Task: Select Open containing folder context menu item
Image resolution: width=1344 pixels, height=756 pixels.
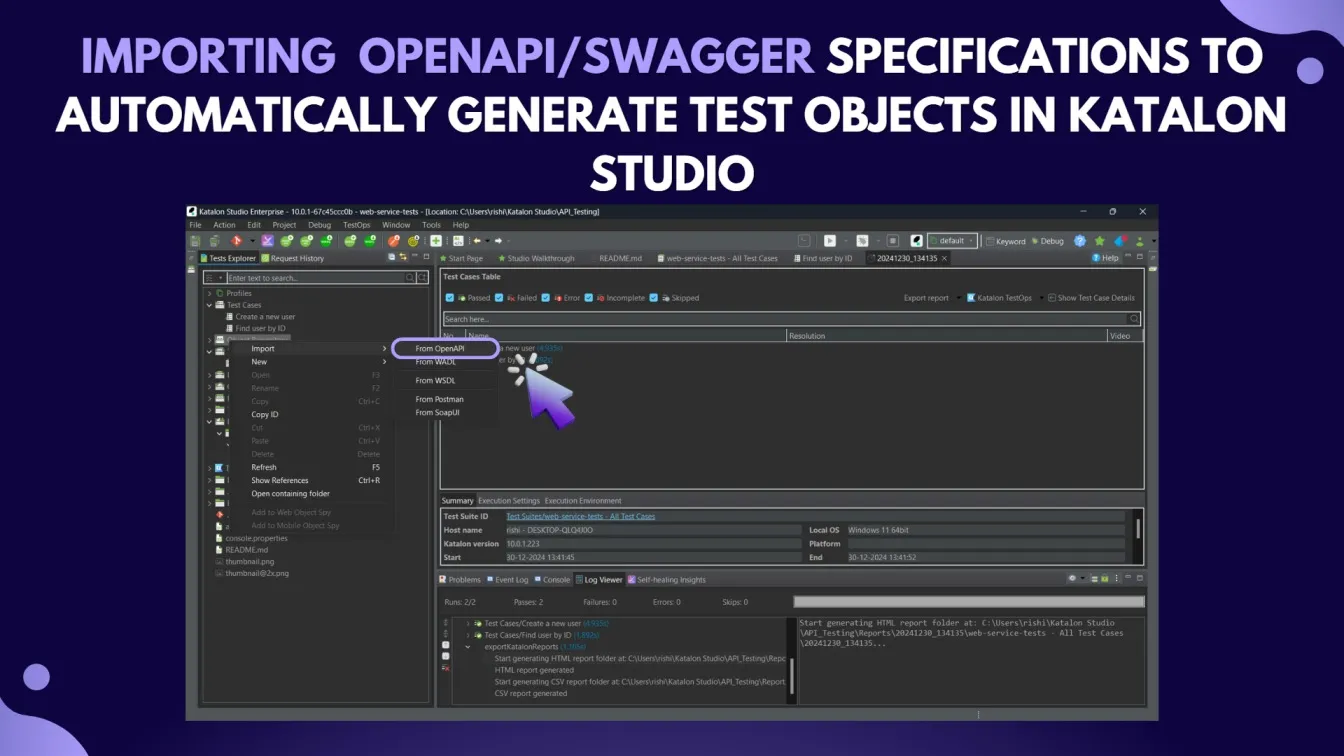Action: (290, 493)
